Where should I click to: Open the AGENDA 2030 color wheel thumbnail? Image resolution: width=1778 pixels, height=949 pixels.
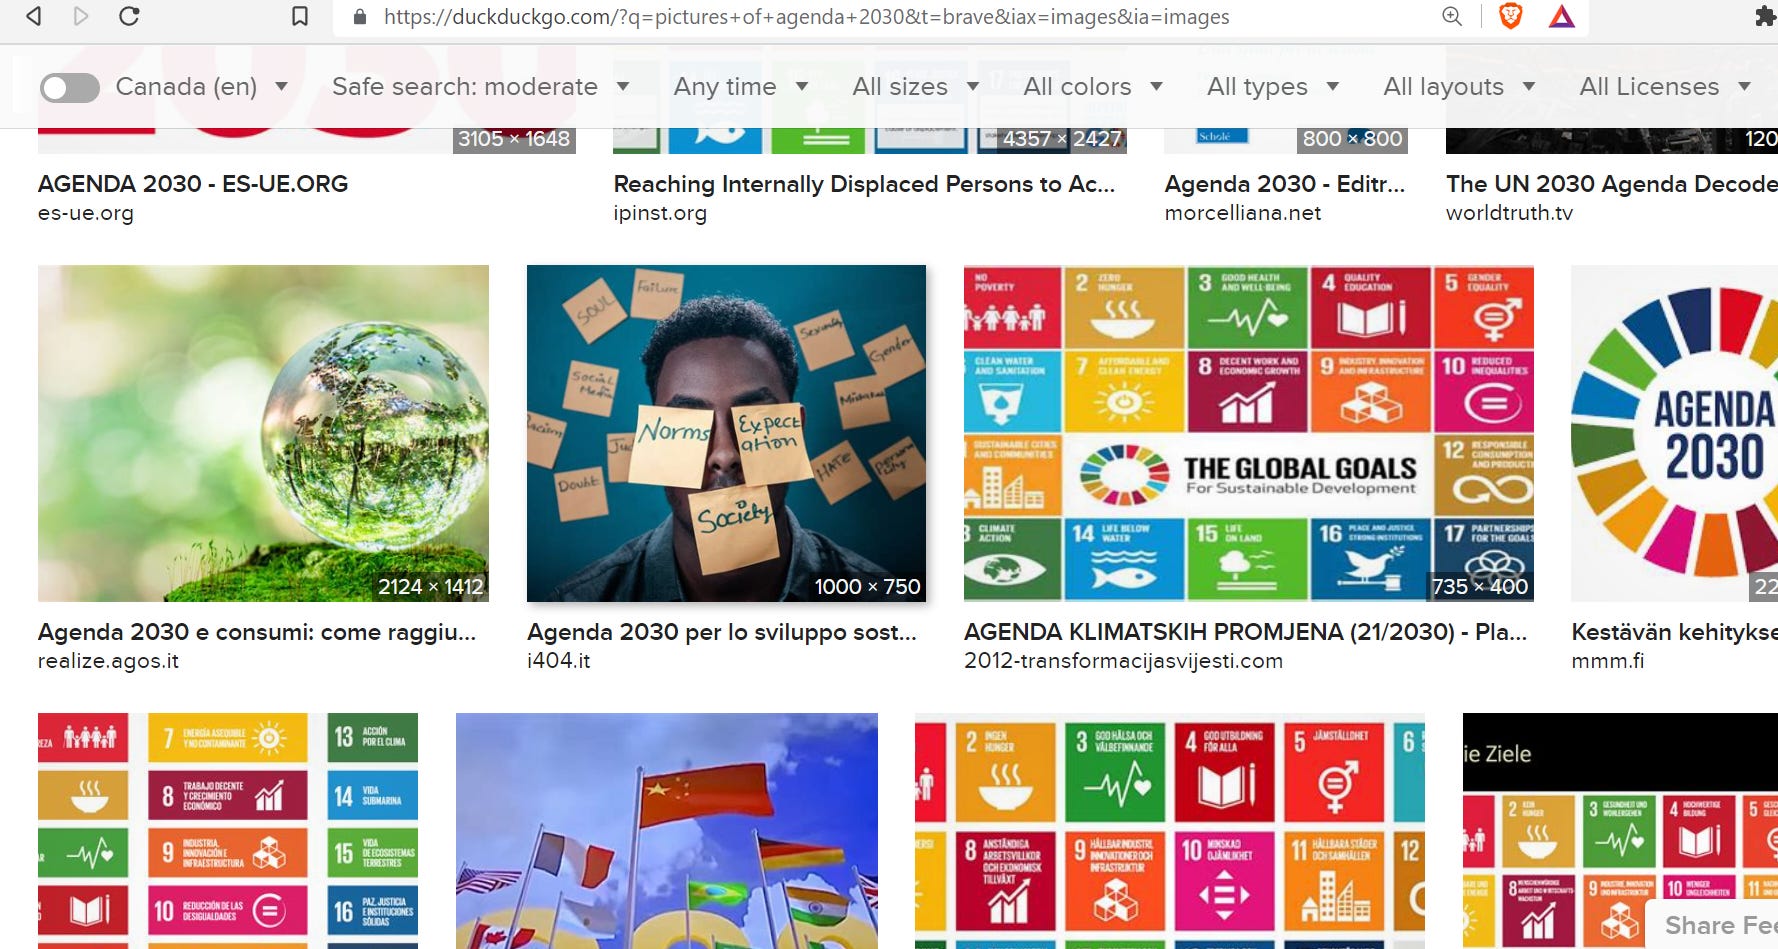1674,433
